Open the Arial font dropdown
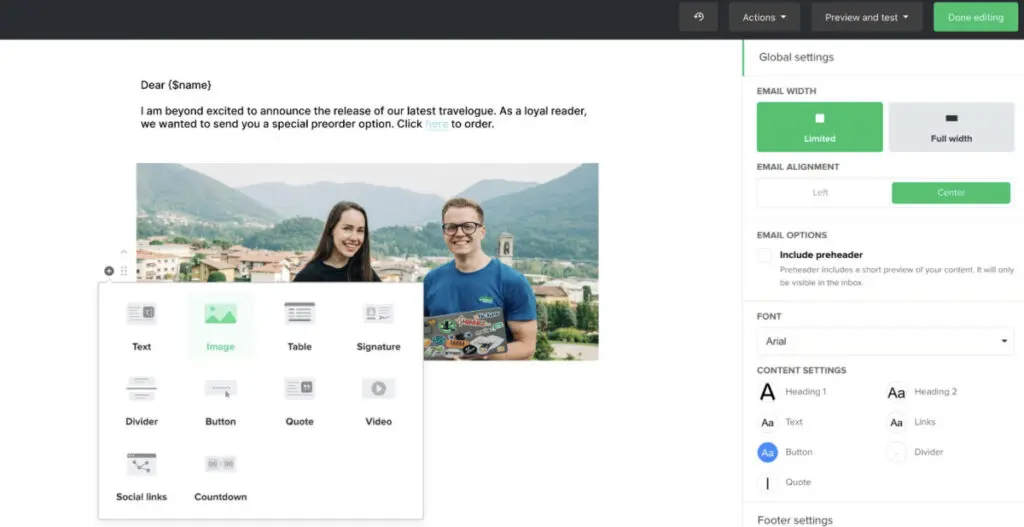The height and width of the screenshot is (527, 1024). (x=886, y=341)
